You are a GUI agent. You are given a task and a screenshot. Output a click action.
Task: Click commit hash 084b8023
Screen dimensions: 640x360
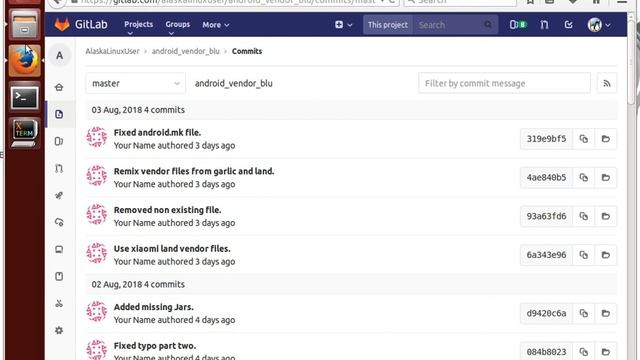[546, 352]
